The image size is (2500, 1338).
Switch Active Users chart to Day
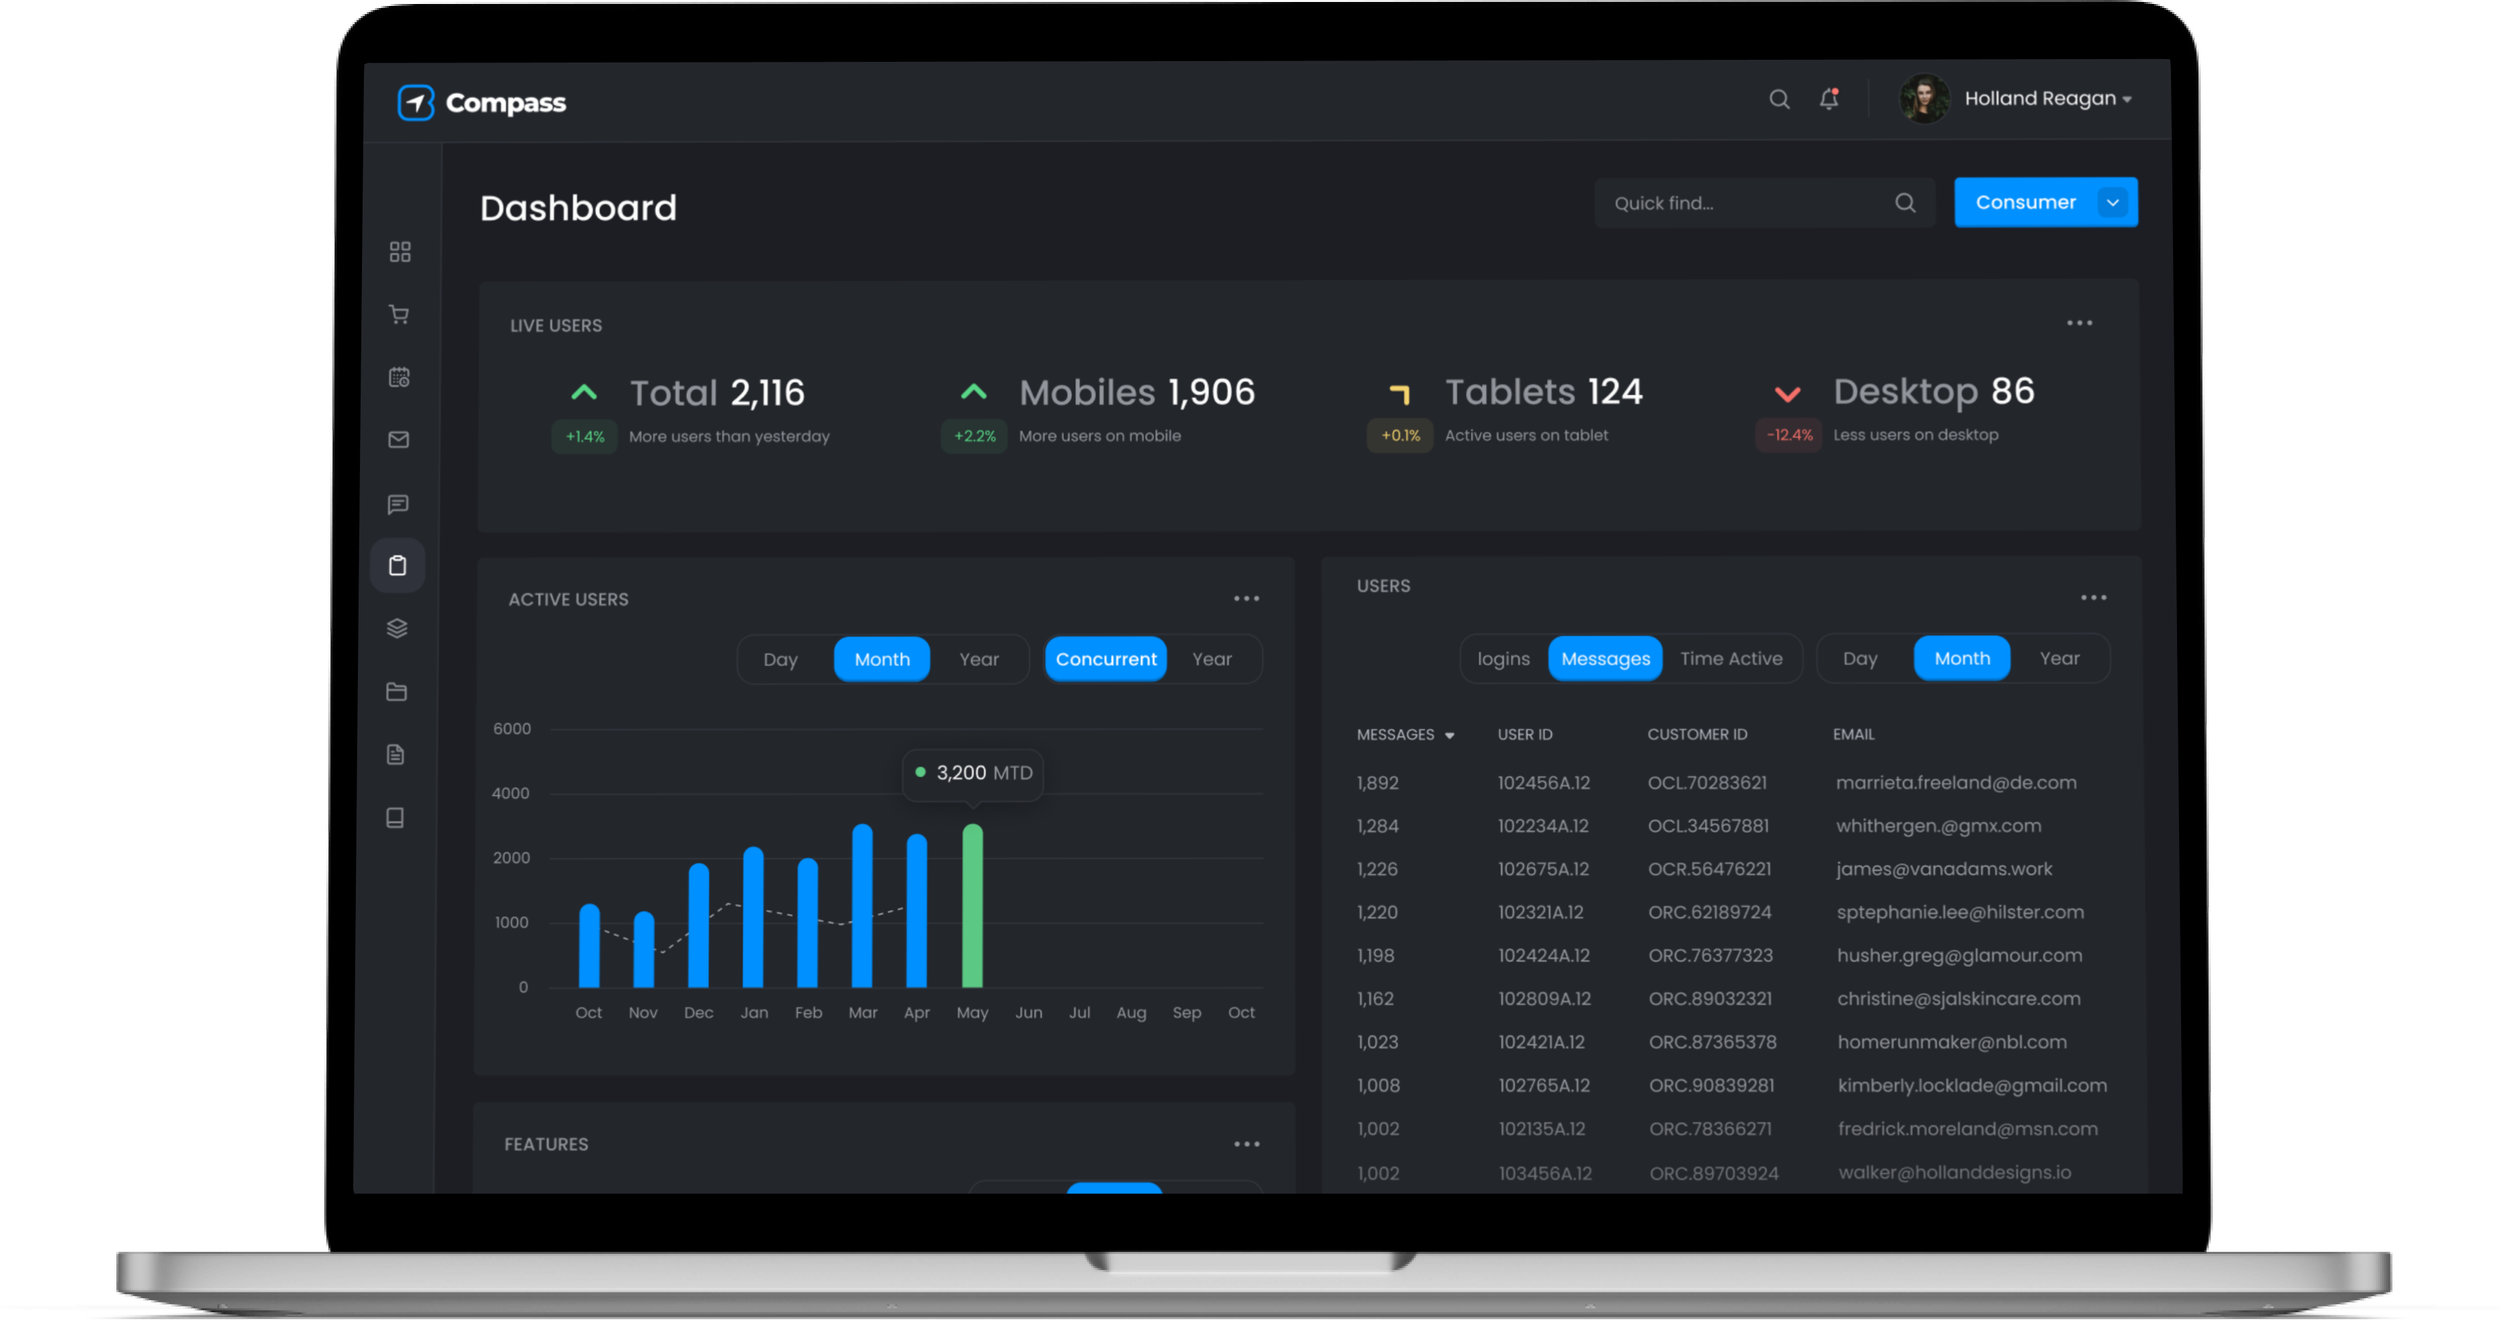780,660
